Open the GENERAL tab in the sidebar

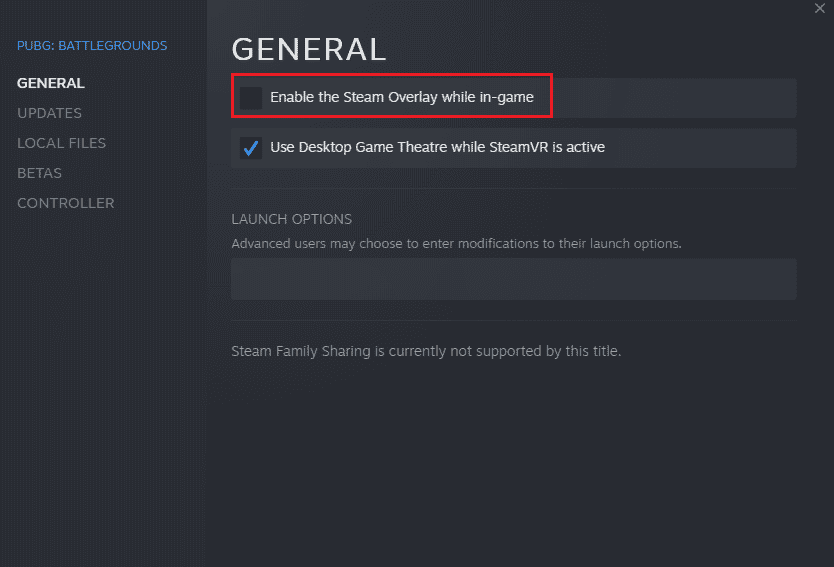(x=51, y=83)
